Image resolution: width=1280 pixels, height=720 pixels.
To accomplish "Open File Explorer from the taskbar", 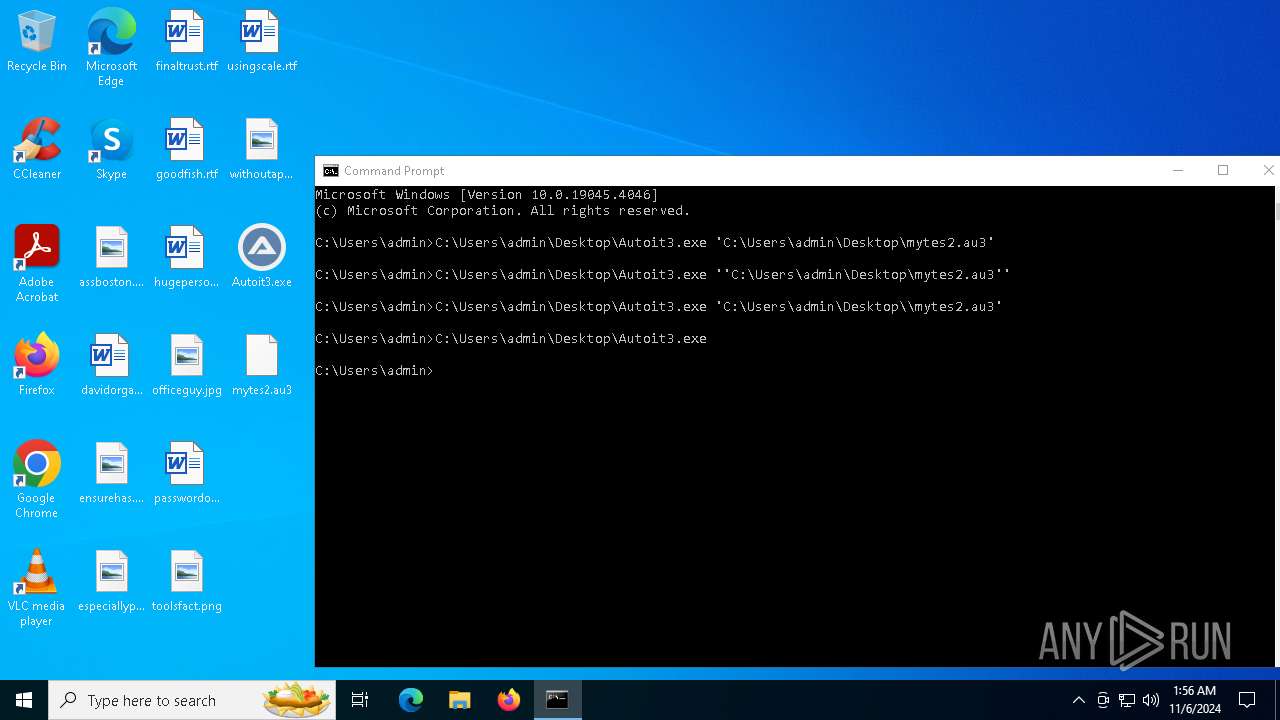I will (460, 700).
